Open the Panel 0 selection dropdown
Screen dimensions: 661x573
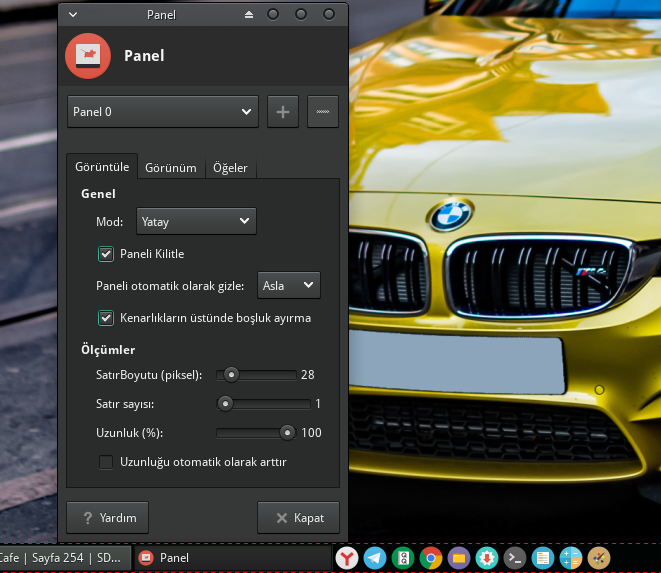(163, 112)
